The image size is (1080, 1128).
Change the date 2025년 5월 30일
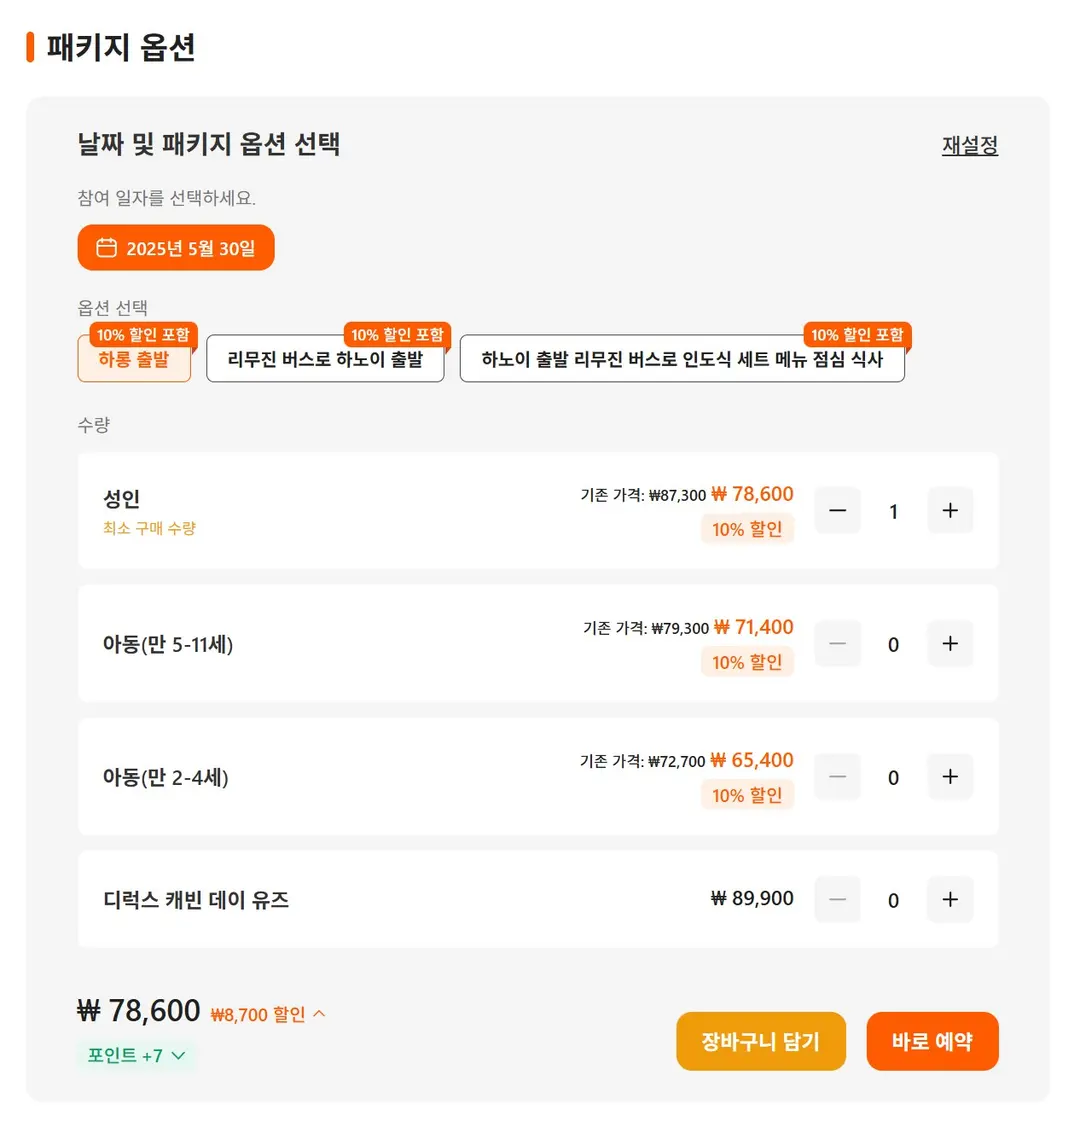tap(176, 247)
